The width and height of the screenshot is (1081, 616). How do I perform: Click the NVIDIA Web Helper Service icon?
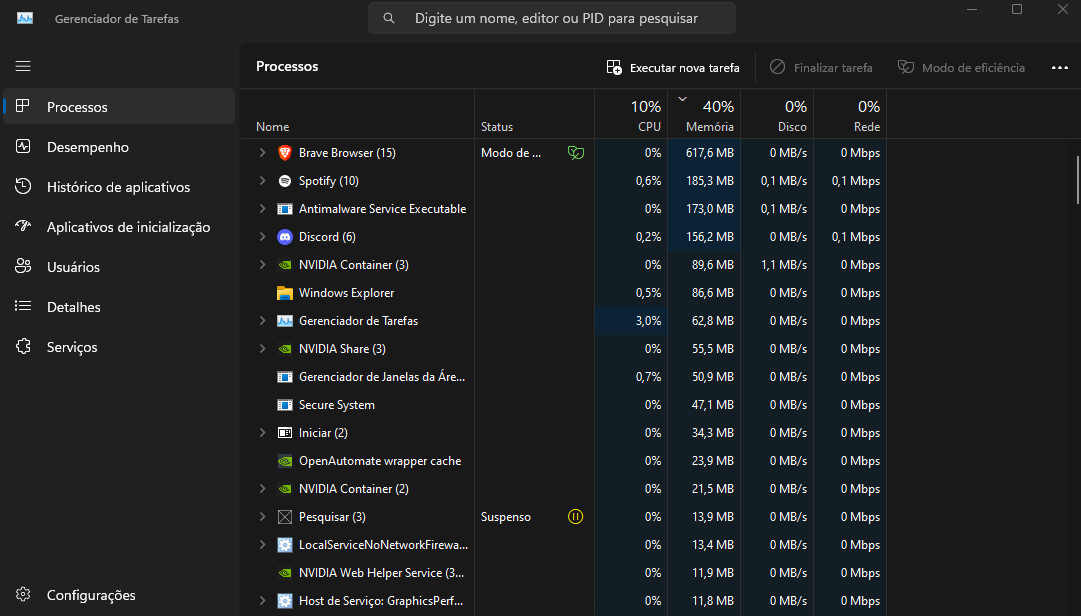(x=285, y=573)
